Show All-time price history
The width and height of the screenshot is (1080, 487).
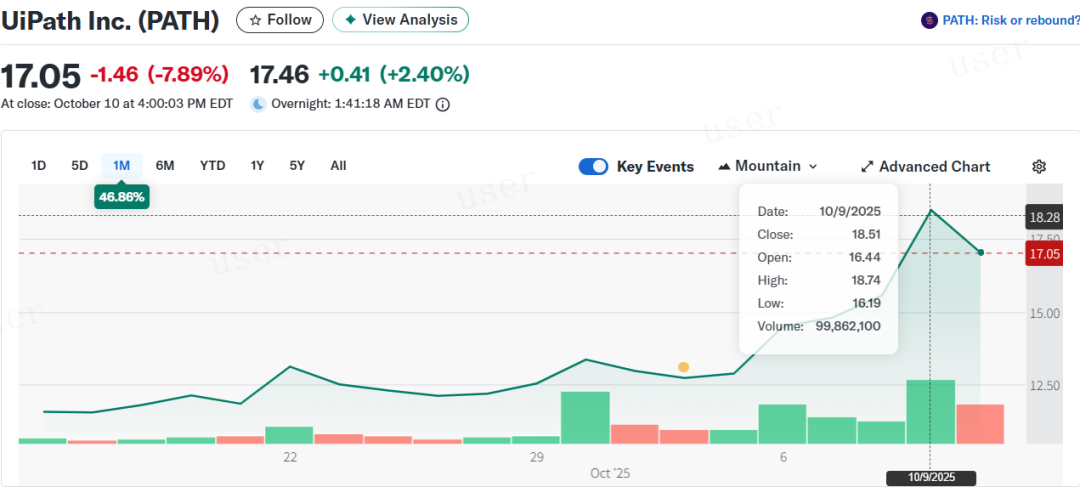(338, 166)
